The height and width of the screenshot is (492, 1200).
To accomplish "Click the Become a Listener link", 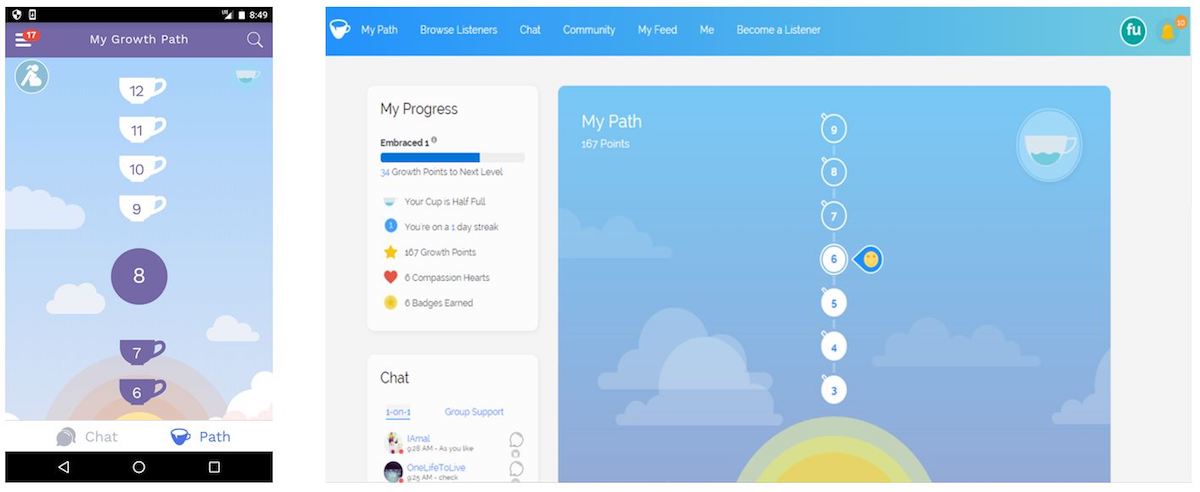I will tap(778, 30).
